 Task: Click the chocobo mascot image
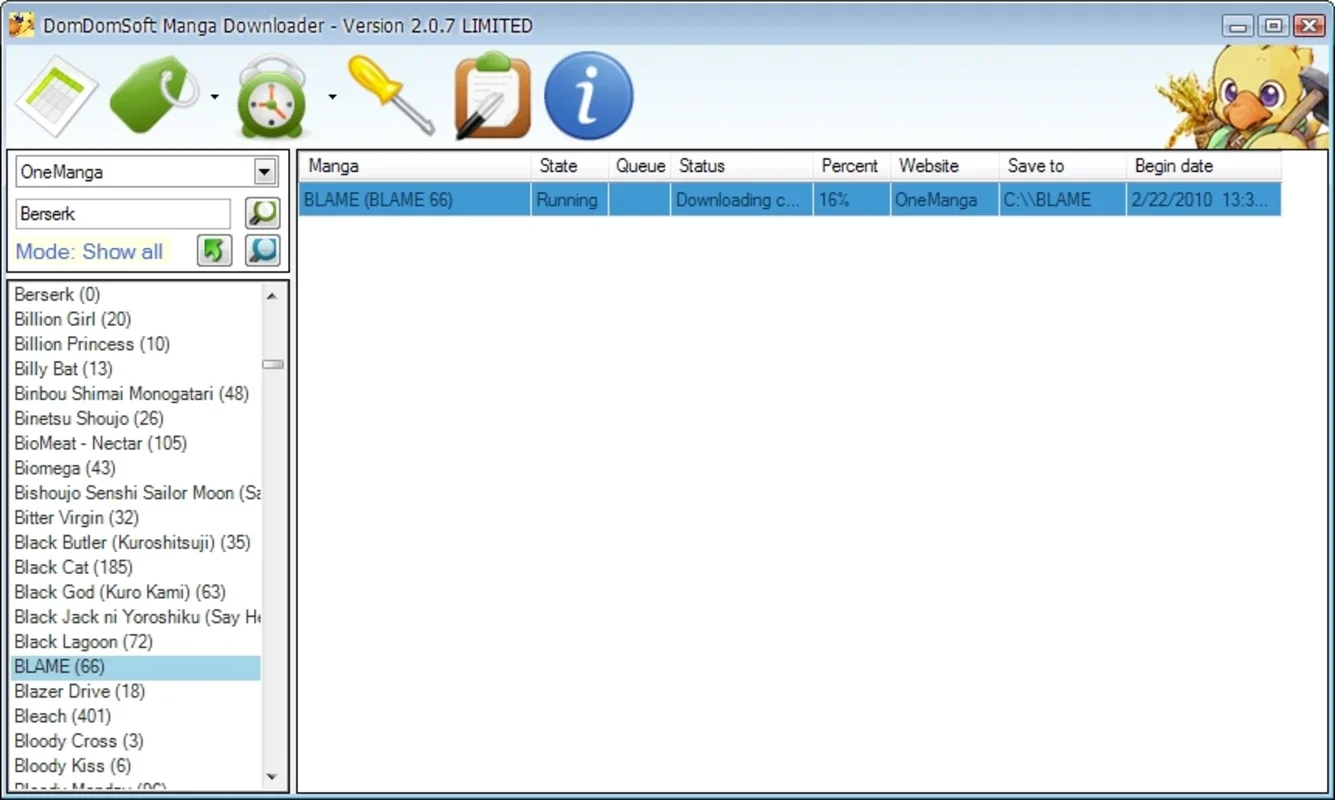pyautogui.click(x=1244, y=96)
